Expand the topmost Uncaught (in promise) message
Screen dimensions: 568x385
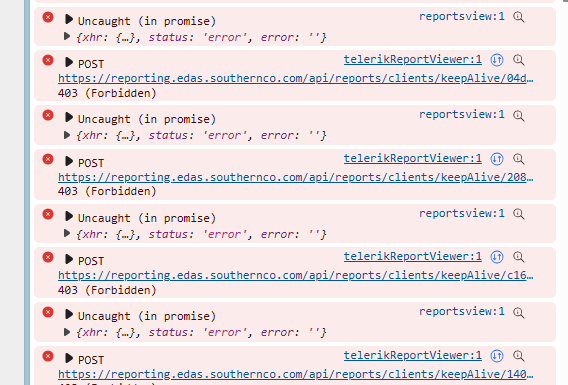click(68, 19)
